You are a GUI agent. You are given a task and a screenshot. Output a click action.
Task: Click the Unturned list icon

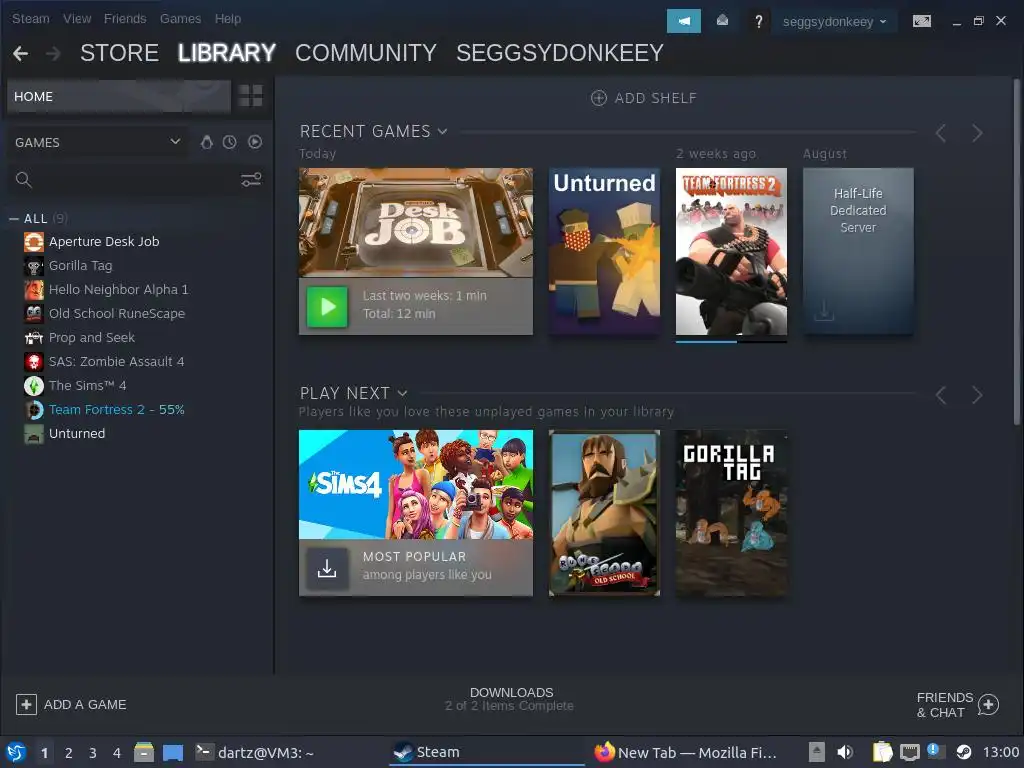coord(34,434)
